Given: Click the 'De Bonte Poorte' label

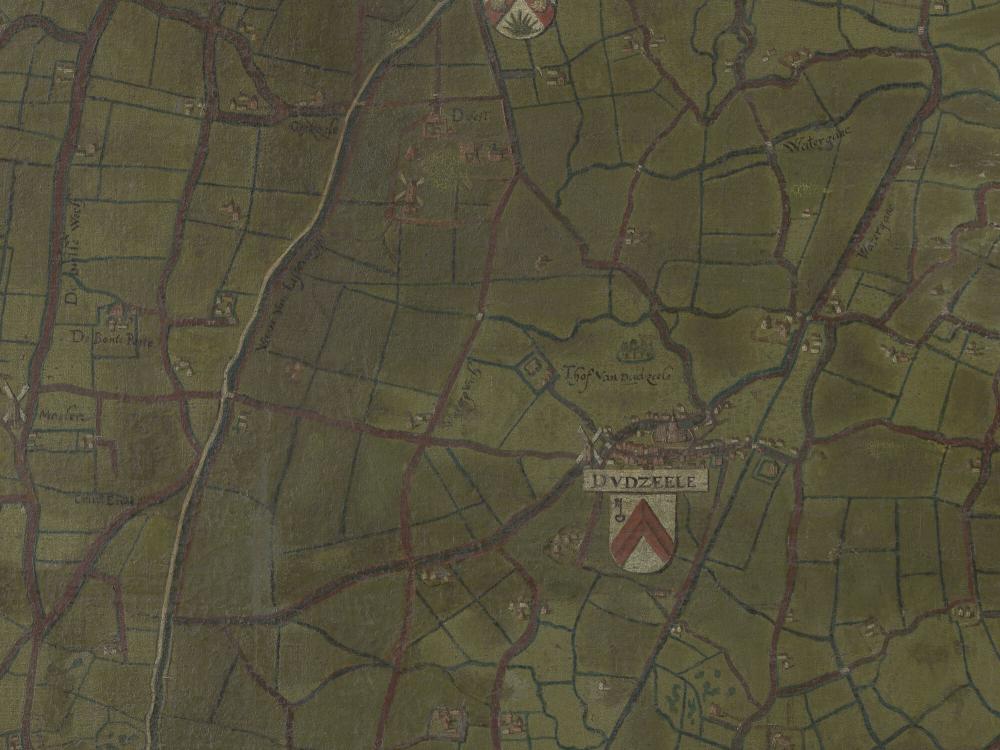Looking at the screenshot, I should [x=112, y=341].
